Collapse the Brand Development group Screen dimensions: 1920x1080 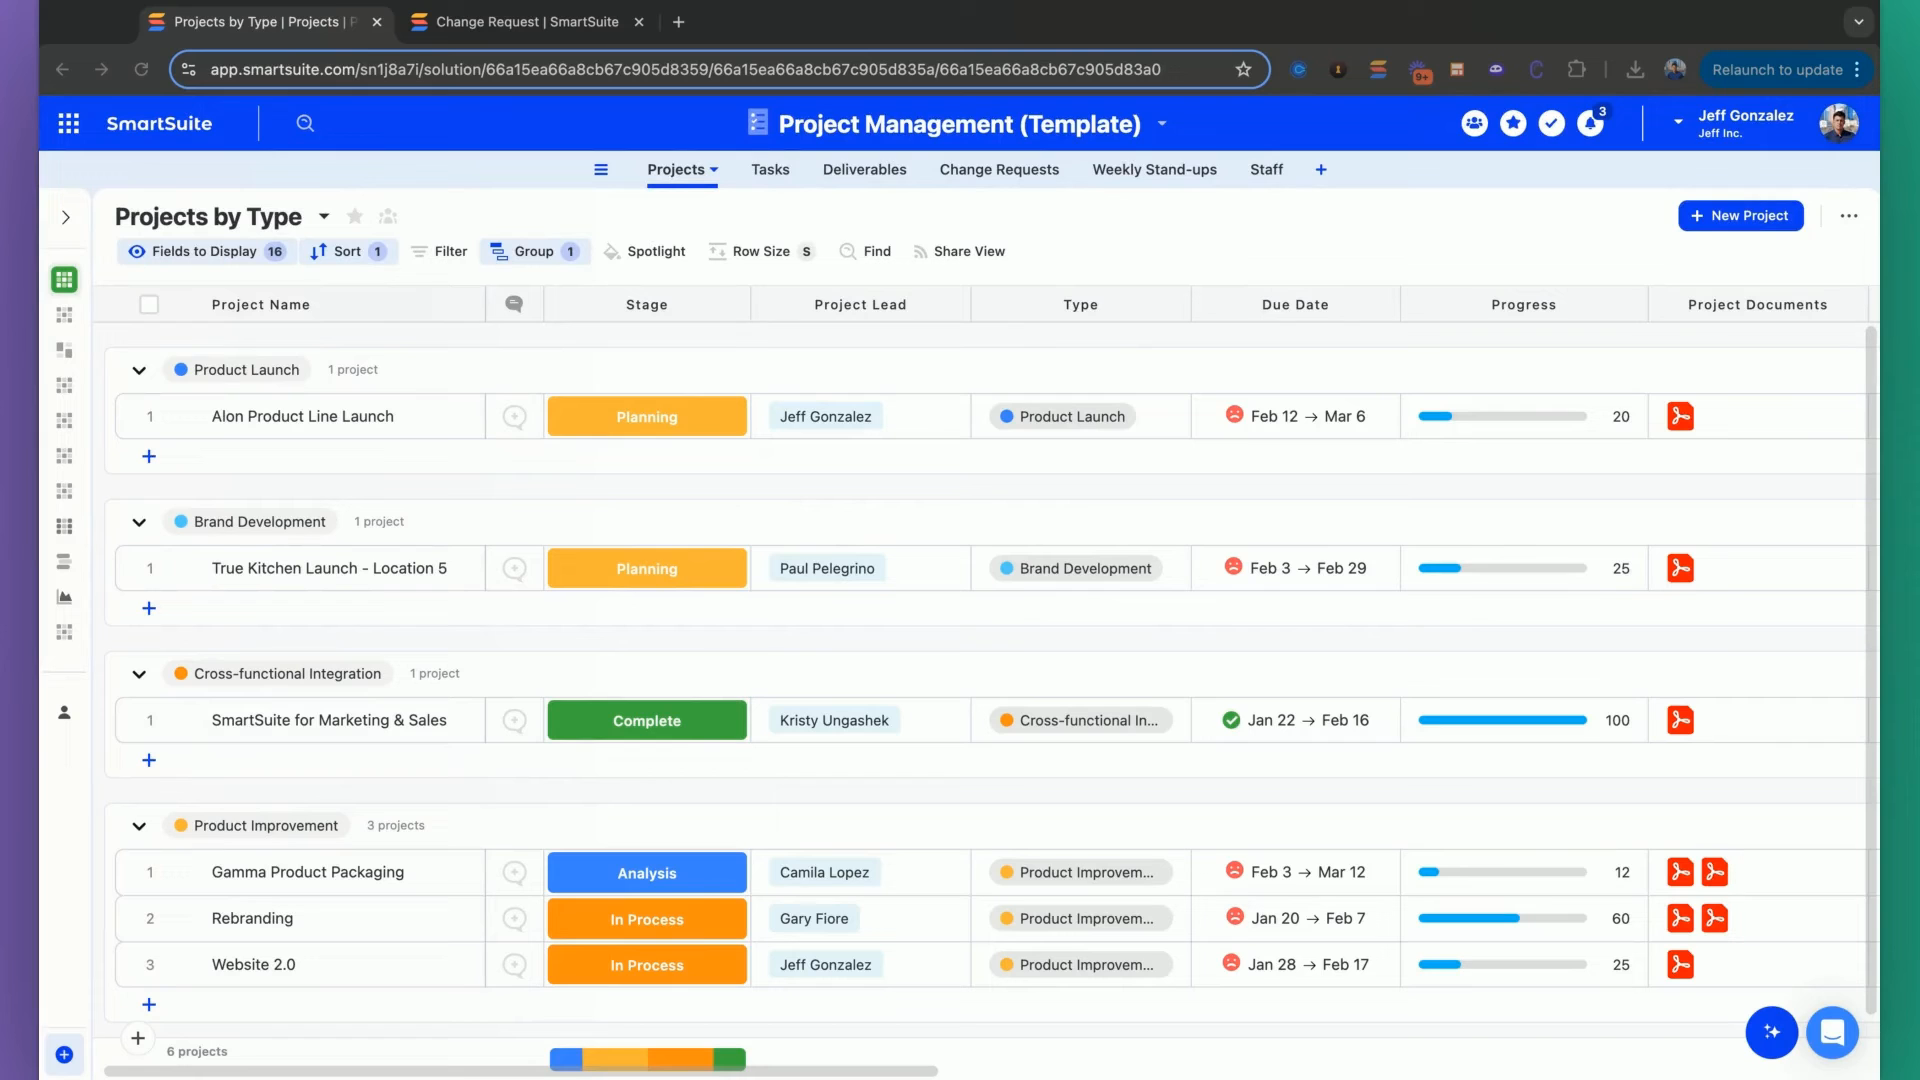pyautogui.click(x=139, y=523)
